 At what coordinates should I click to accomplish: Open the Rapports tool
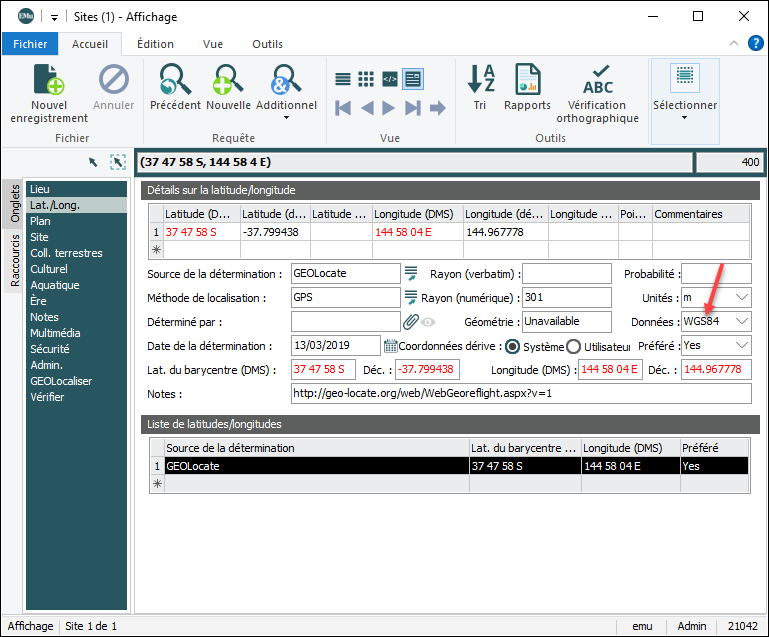pos(527,81)
